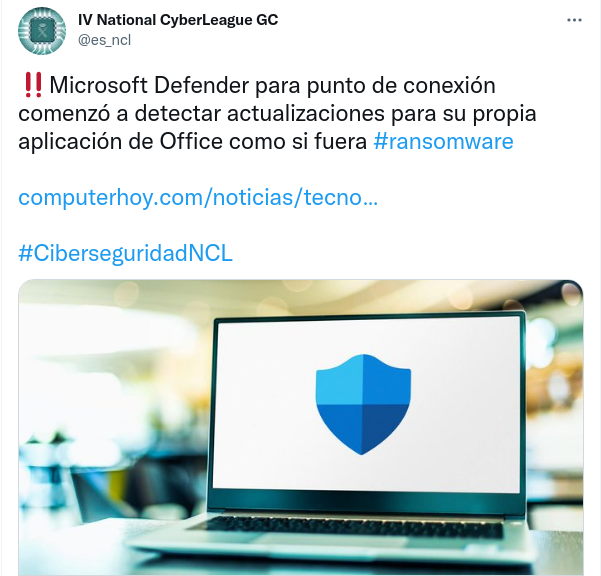This screenshot has height=576, width=601.
Task: Open the laptop photo preview
Action: point(300,427)
